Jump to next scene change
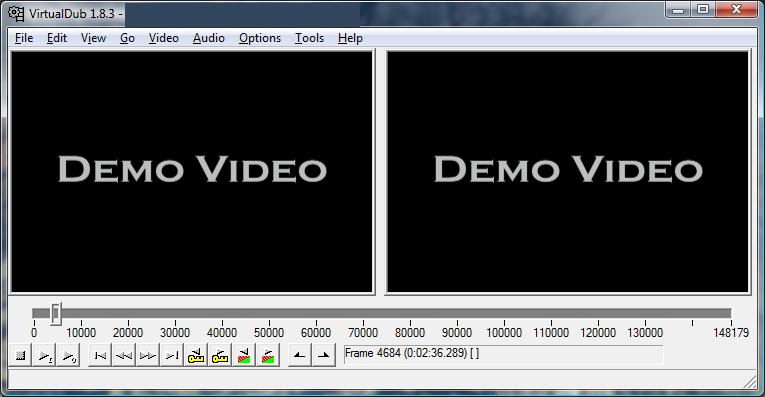 [267, 356]
